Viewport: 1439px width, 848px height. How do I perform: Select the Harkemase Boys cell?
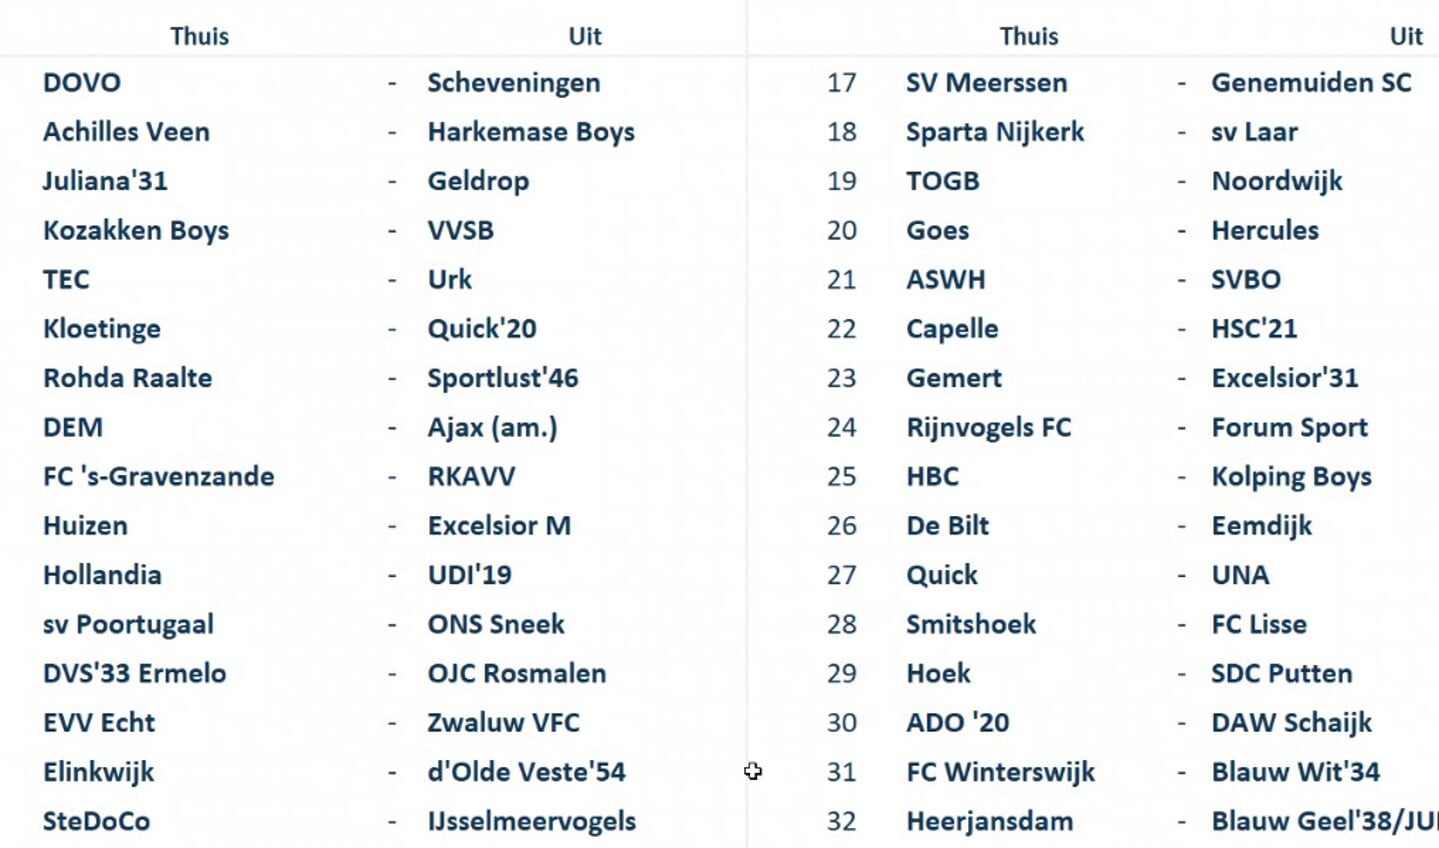click(531, 132)
